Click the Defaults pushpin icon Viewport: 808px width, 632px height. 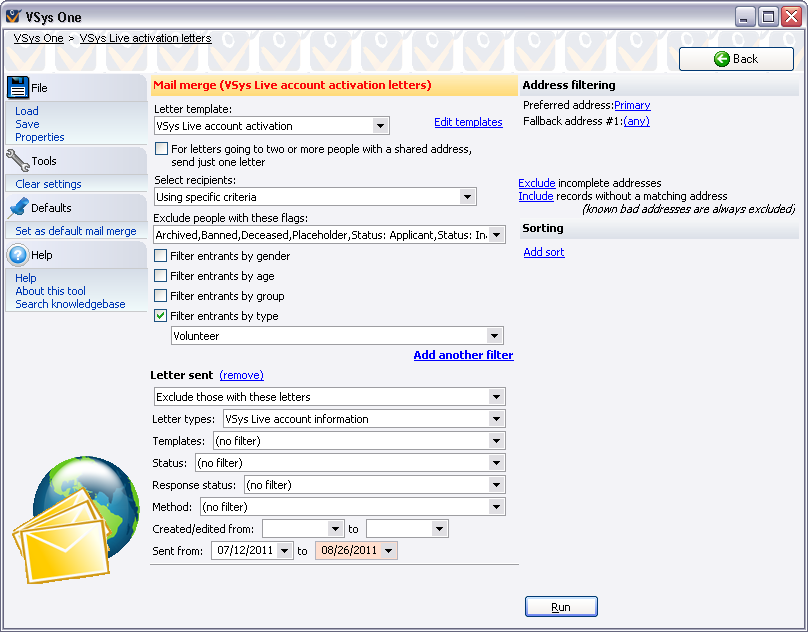pos(19,208)
